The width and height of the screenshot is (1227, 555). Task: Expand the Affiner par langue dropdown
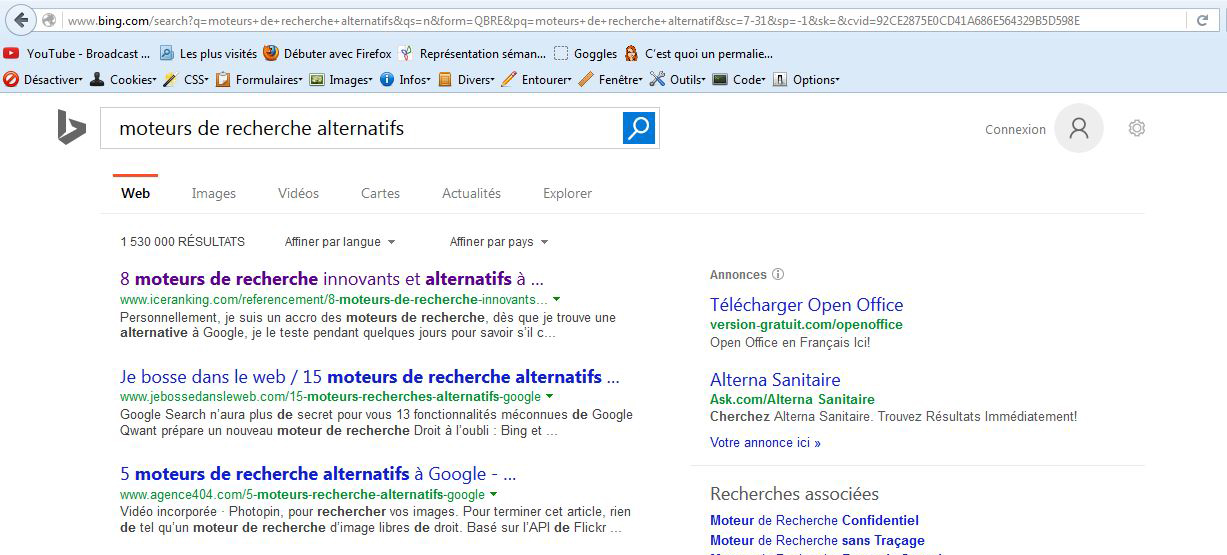(340, 242)
